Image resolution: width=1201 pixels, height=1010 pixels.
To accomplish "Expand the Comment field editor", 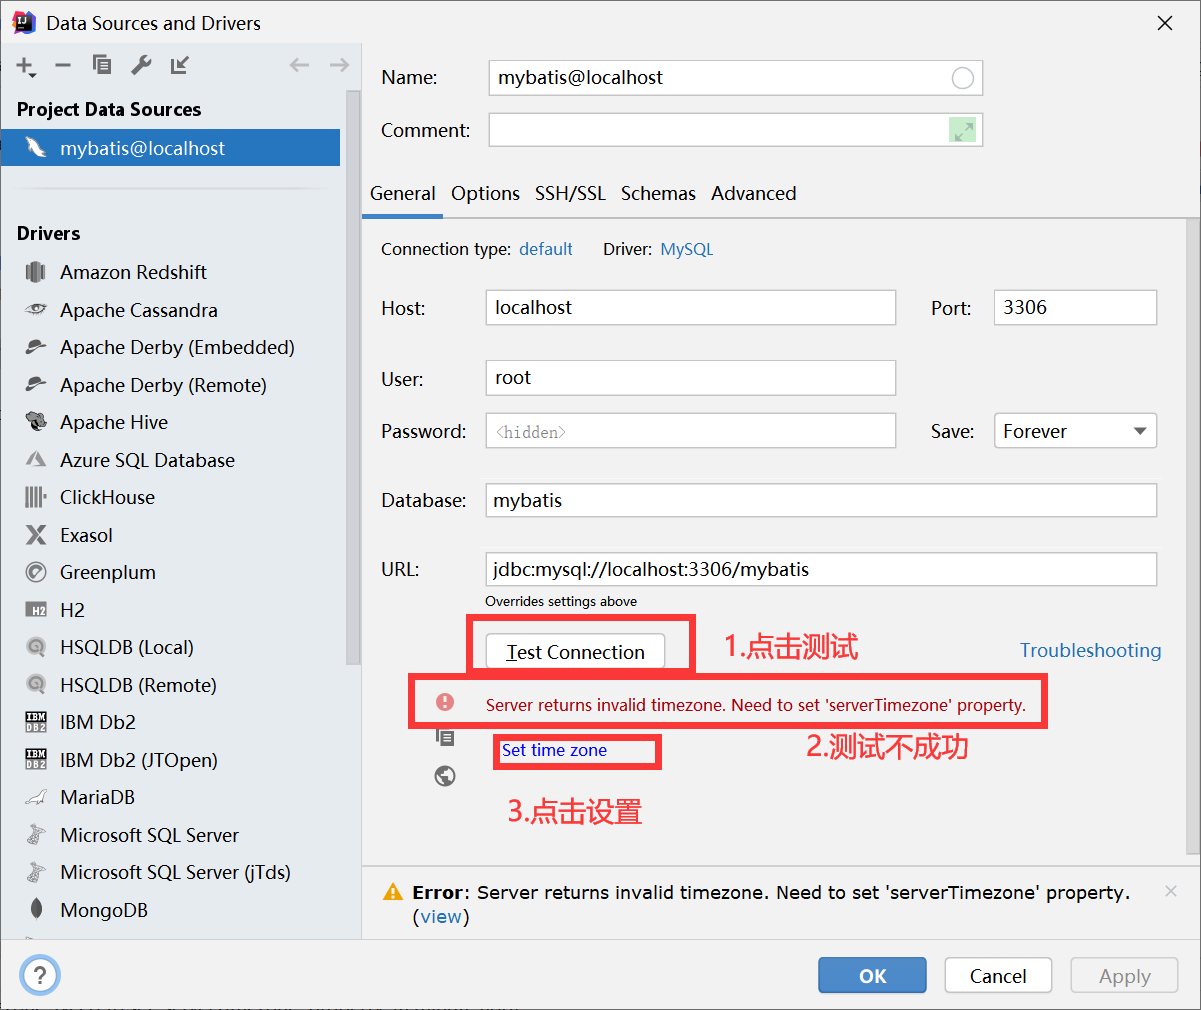I will point(962,130).
